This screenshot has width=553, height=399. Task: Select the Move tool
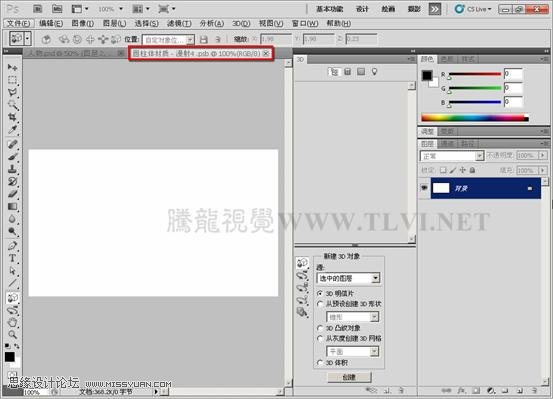point(12,67)
